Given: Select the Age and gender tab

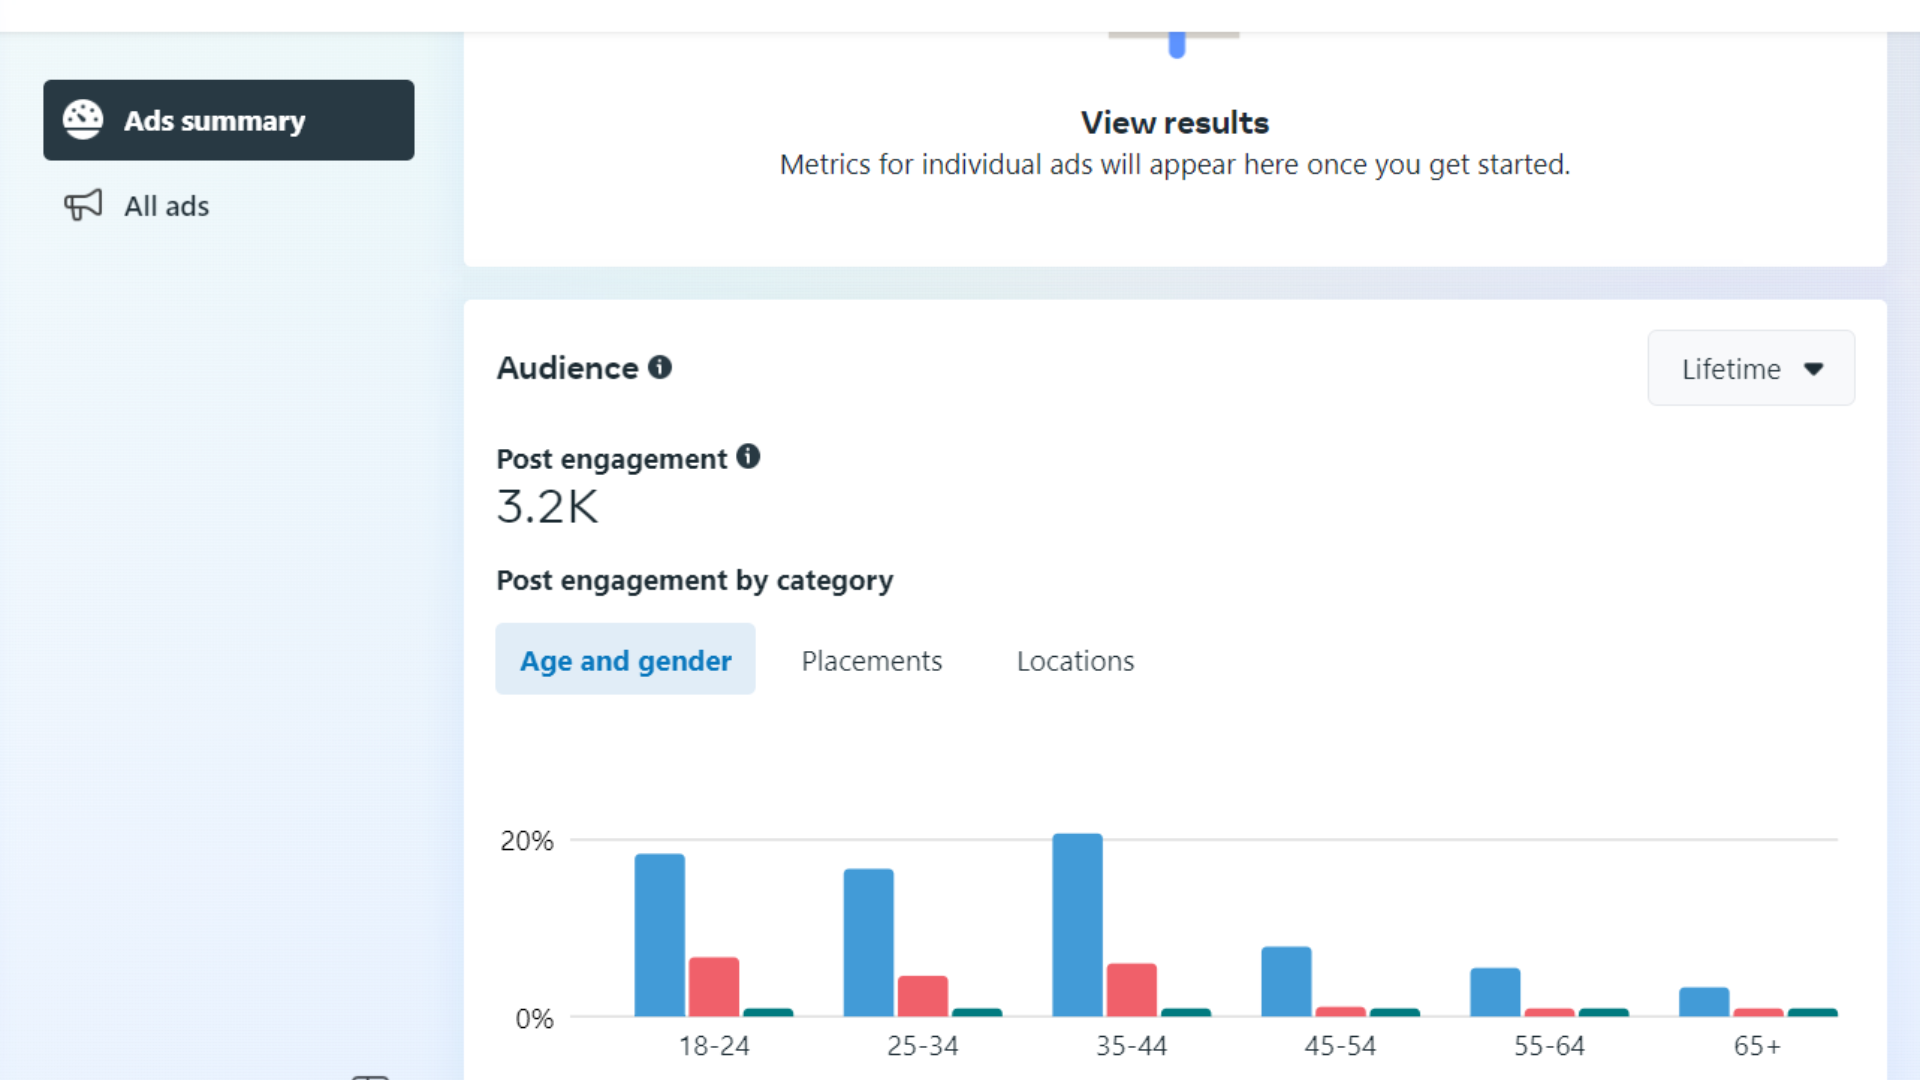Looking at the screenshot, I should (625, 660).
